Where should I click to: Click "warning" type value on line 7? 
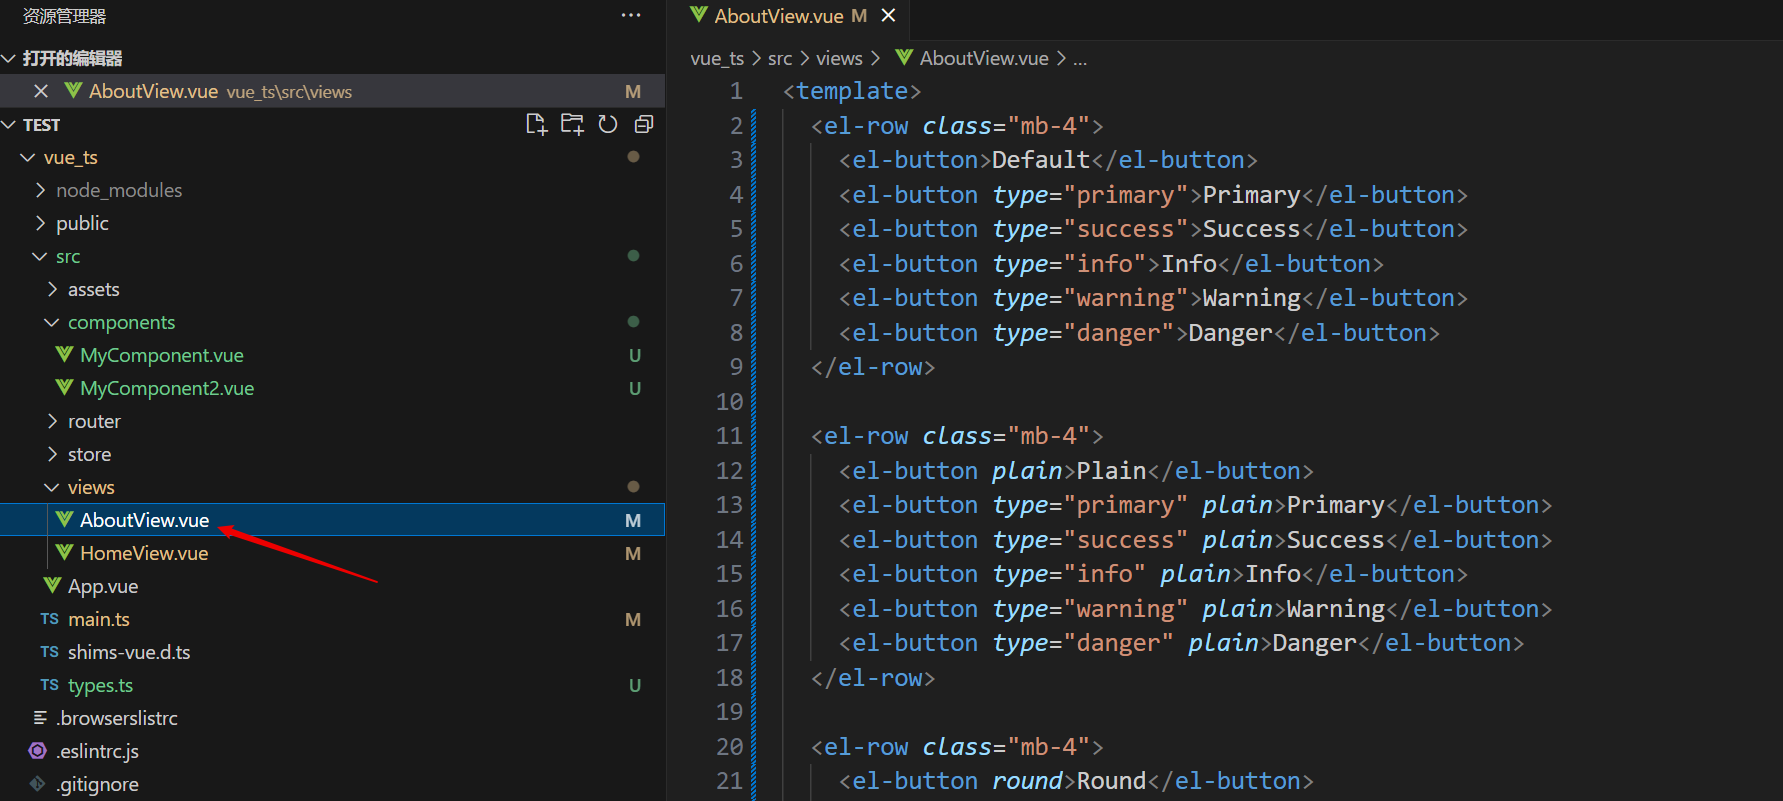tap(1125, 298)
